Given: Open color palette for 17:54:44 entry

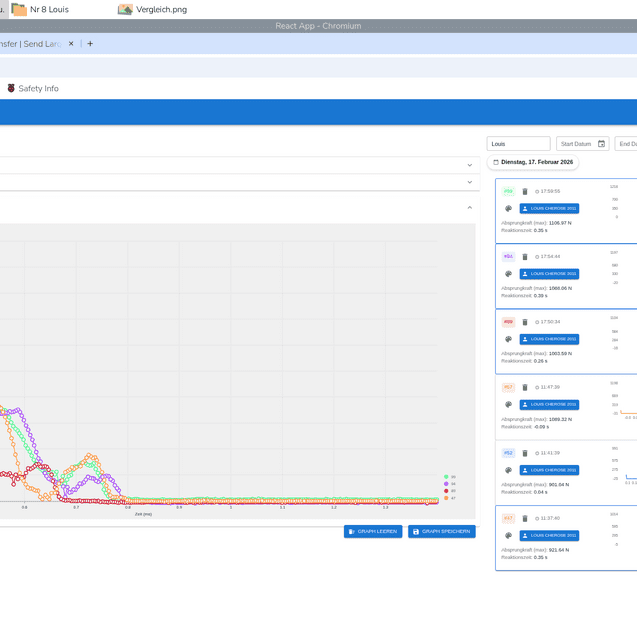Looking at the screenshot, I should 508,274.
